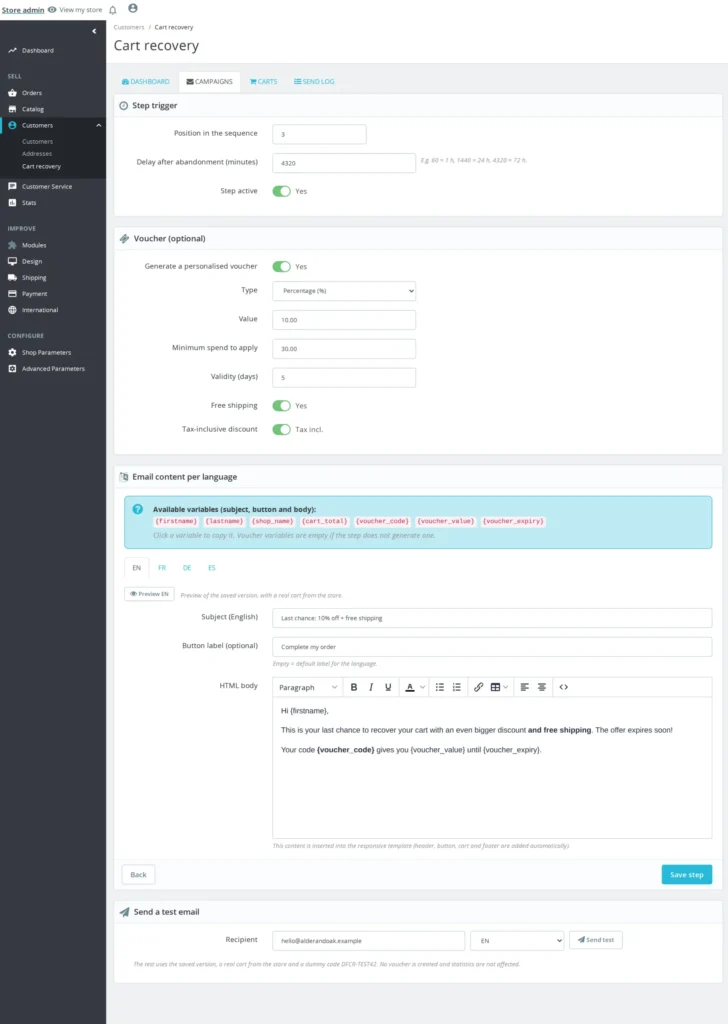
Task: Open the test email language dropdown
Action: click(x=517, y=940)
